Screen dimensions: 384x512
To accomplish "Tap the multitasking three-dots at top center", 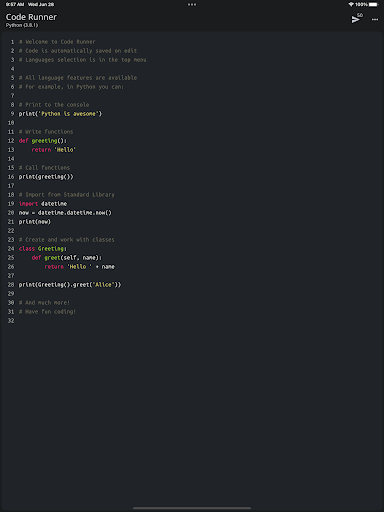I will tap(192, 4).
